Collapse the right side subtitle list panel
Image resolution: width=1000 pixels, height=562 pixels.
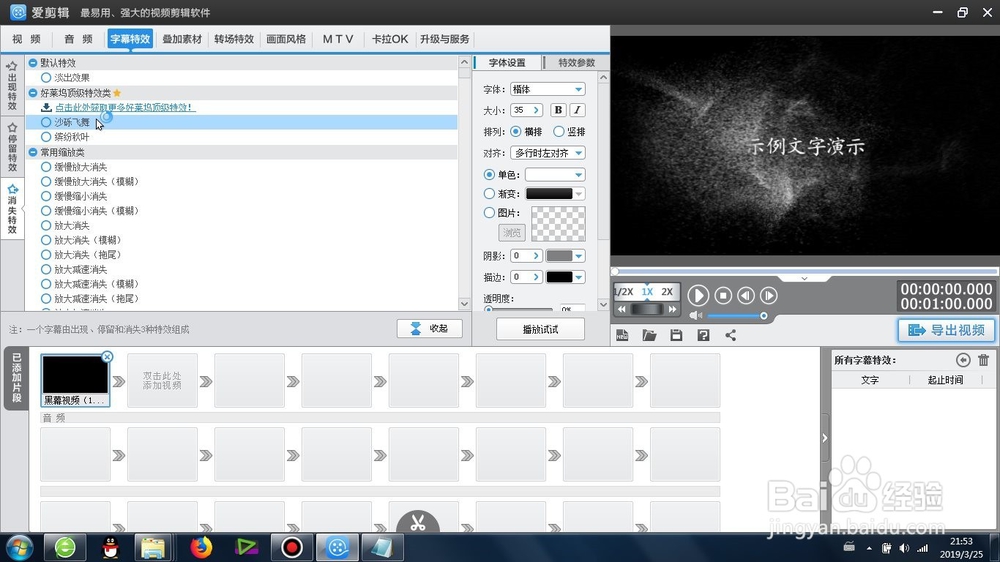click(825, 438)
